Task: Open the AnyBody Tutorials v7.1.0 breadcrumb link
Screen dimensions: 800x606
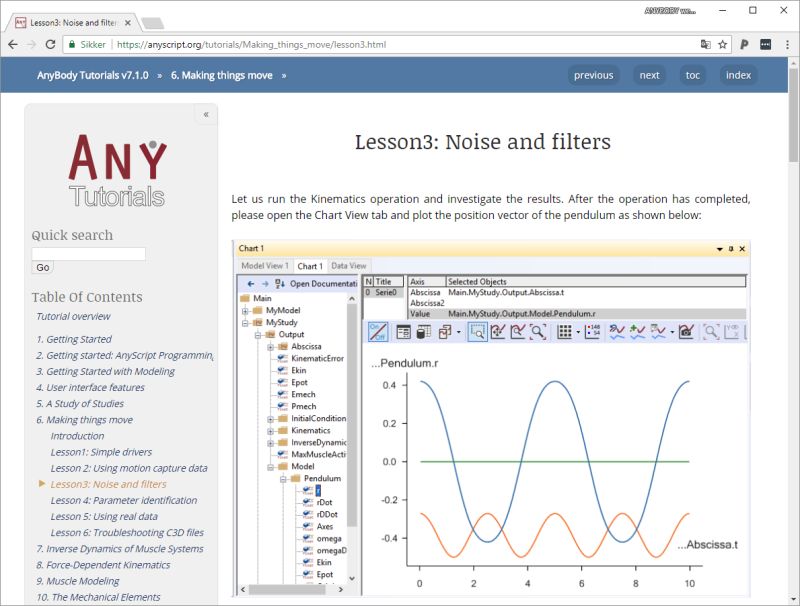Action: pyautogui.click(x=92, y=75)
